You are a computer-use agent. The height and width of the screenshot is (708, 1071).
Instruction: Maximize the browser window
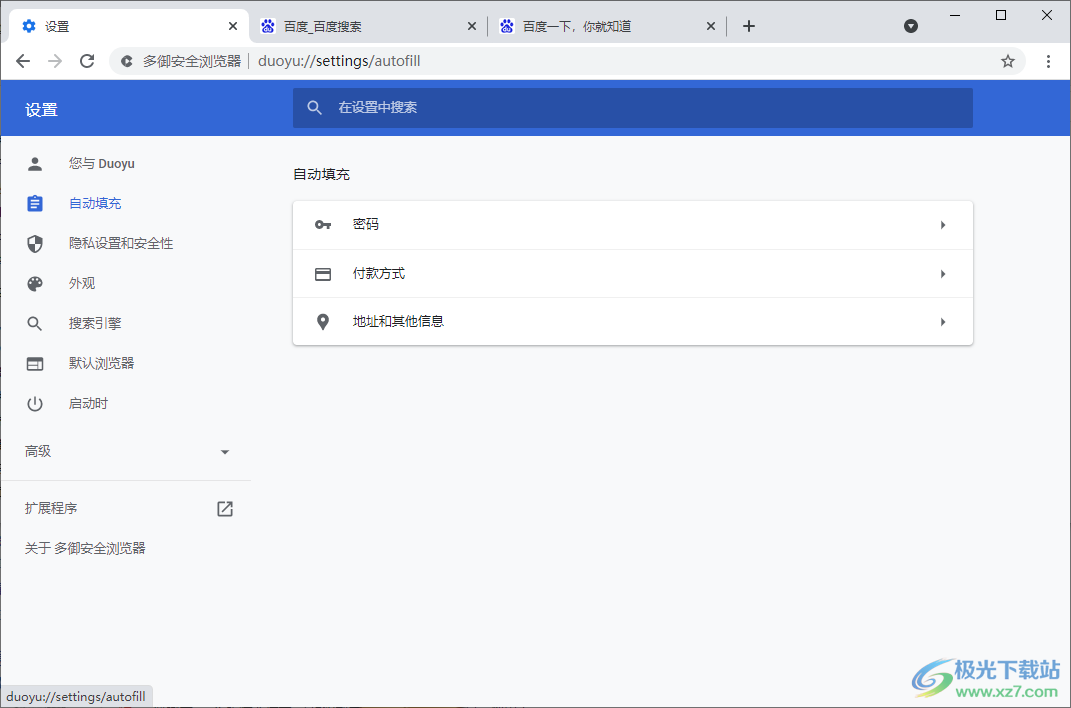(x=1001, y=15)
